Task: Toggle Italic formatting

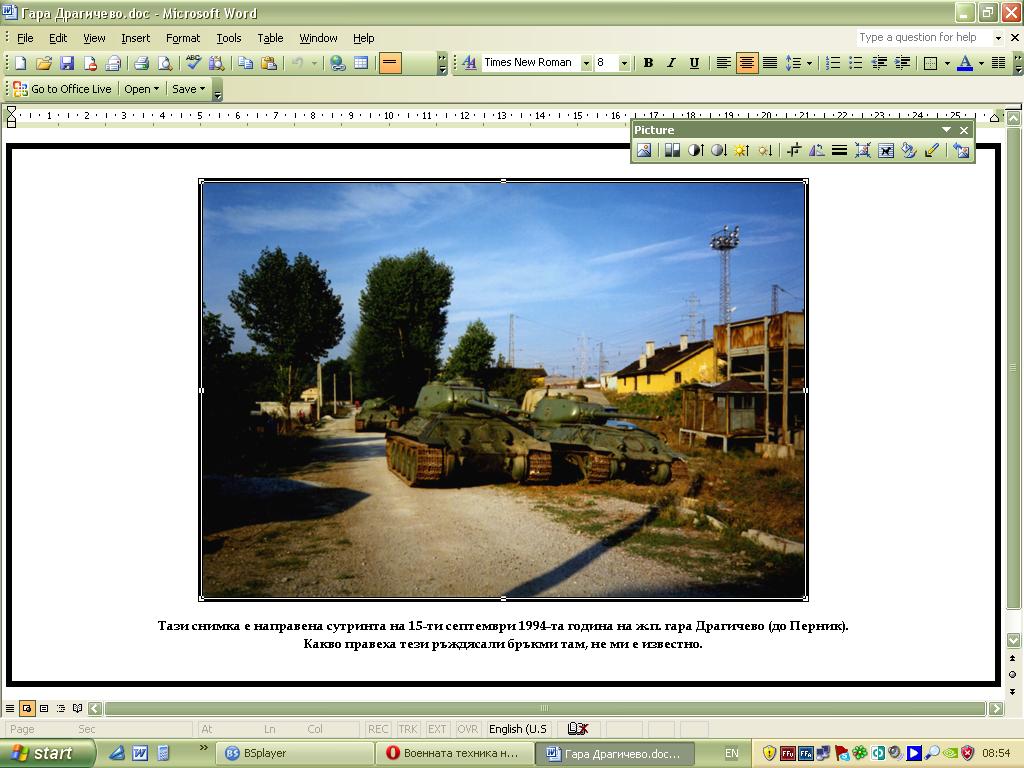Action: (x=671, y=63)
